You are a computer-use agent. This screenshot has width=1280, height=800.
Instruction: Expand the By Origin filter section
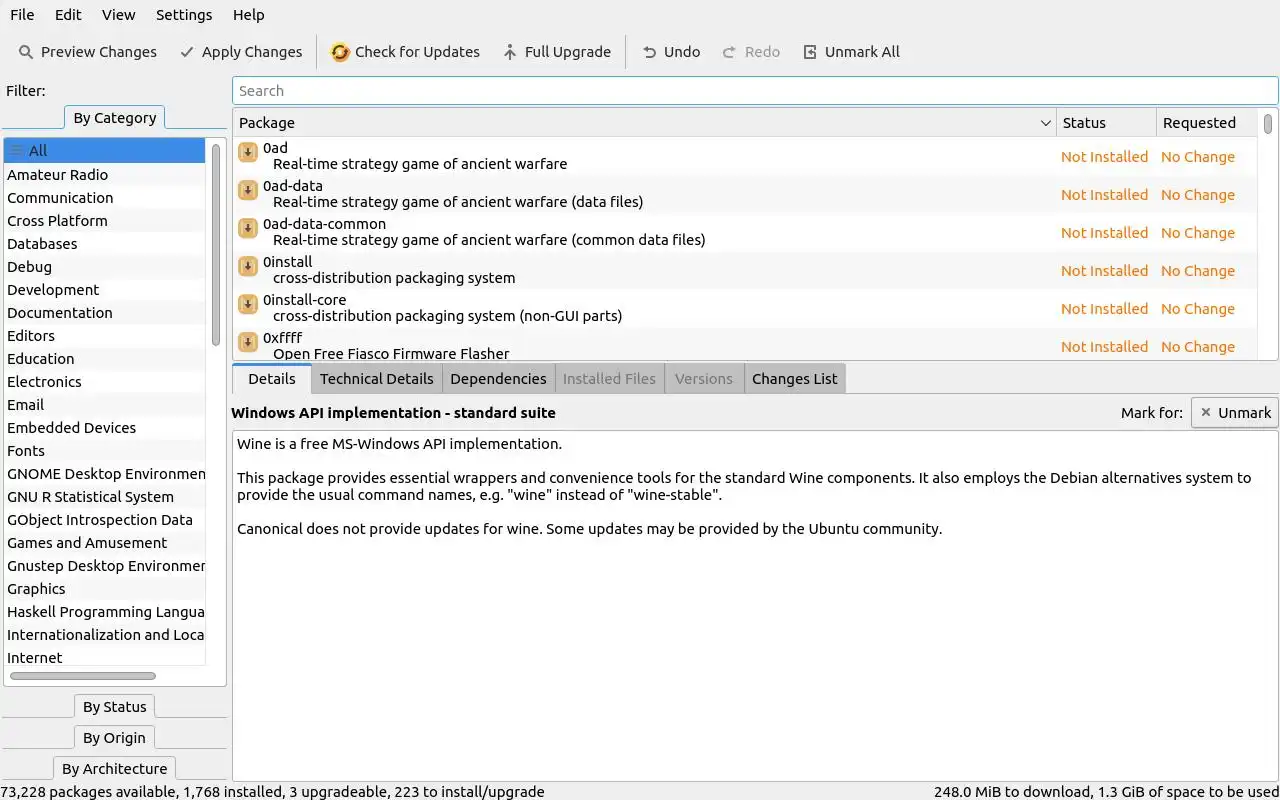(x=115, y=738)
